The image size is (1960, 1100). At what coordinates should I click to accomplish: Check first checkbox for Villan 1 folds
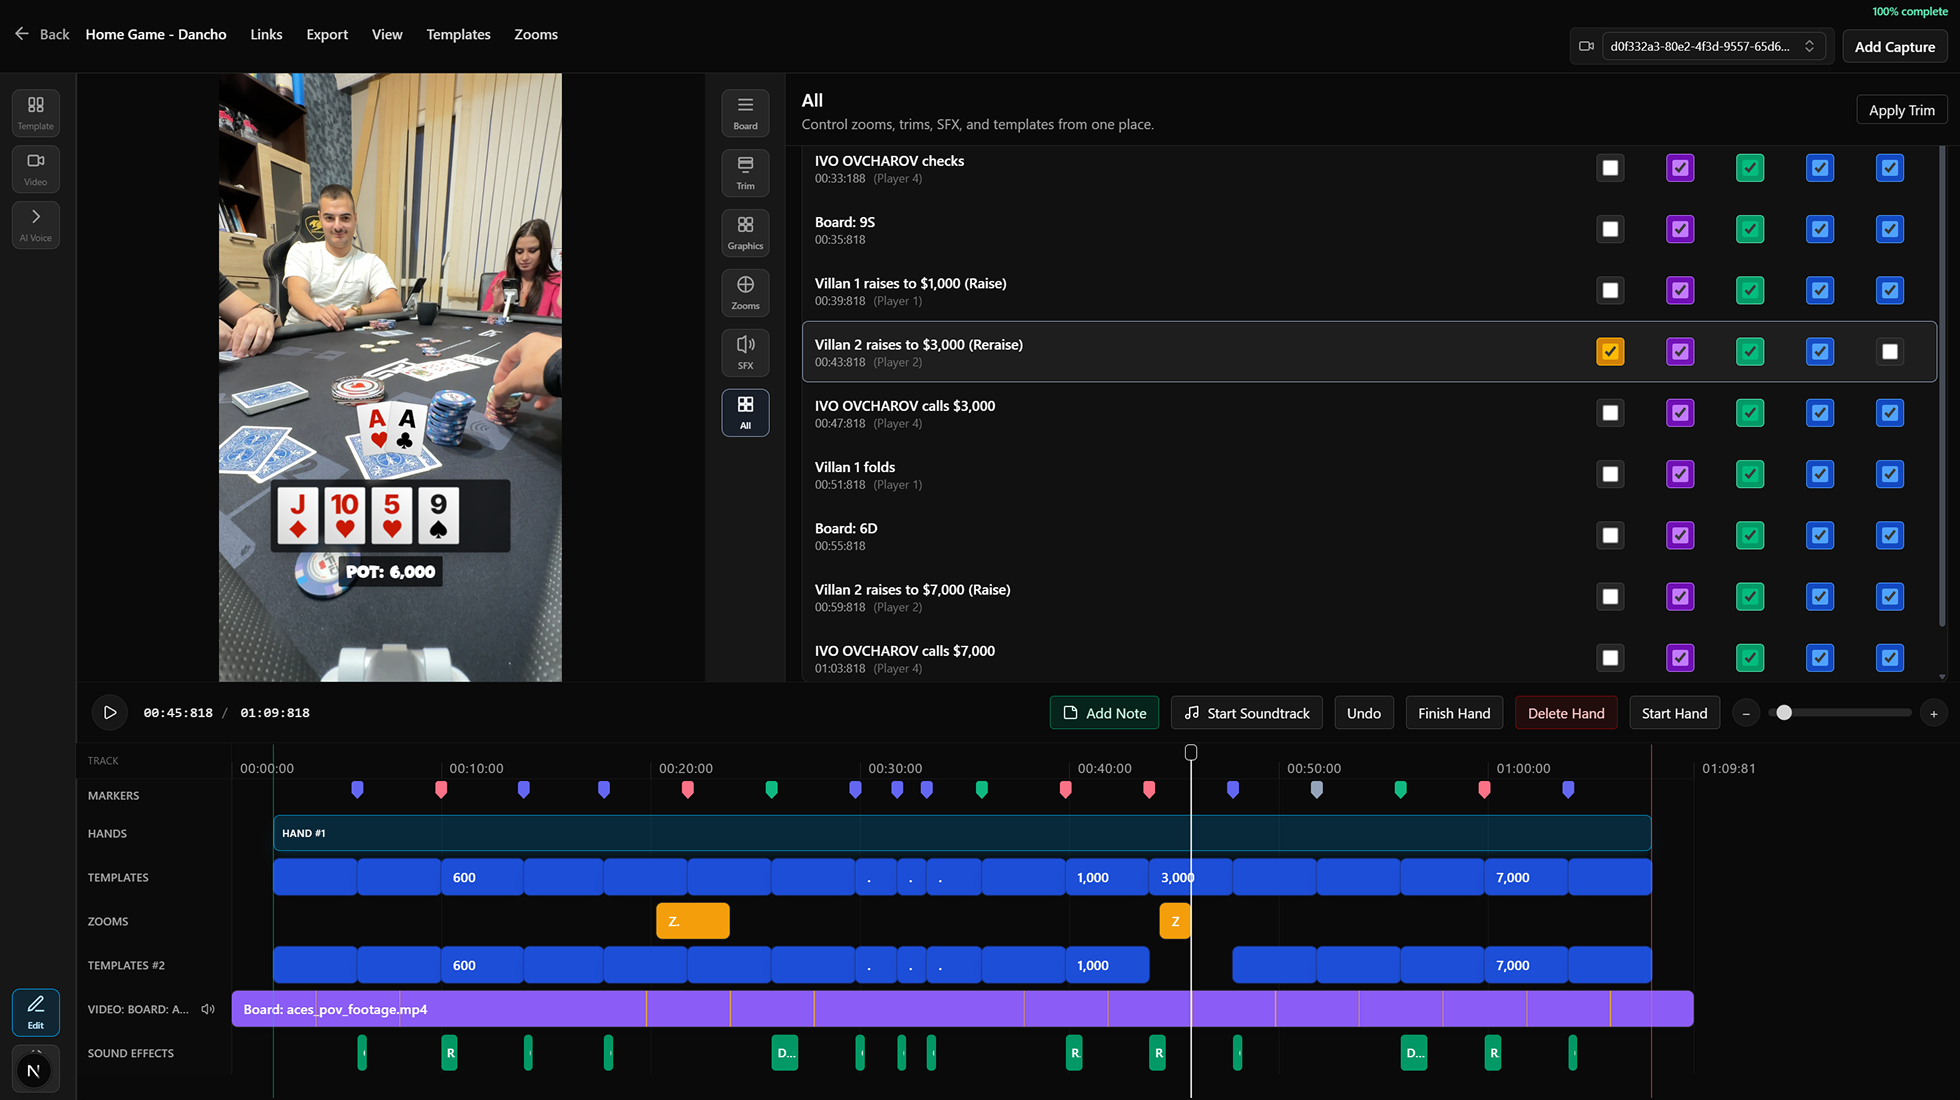pos(1610,474)
